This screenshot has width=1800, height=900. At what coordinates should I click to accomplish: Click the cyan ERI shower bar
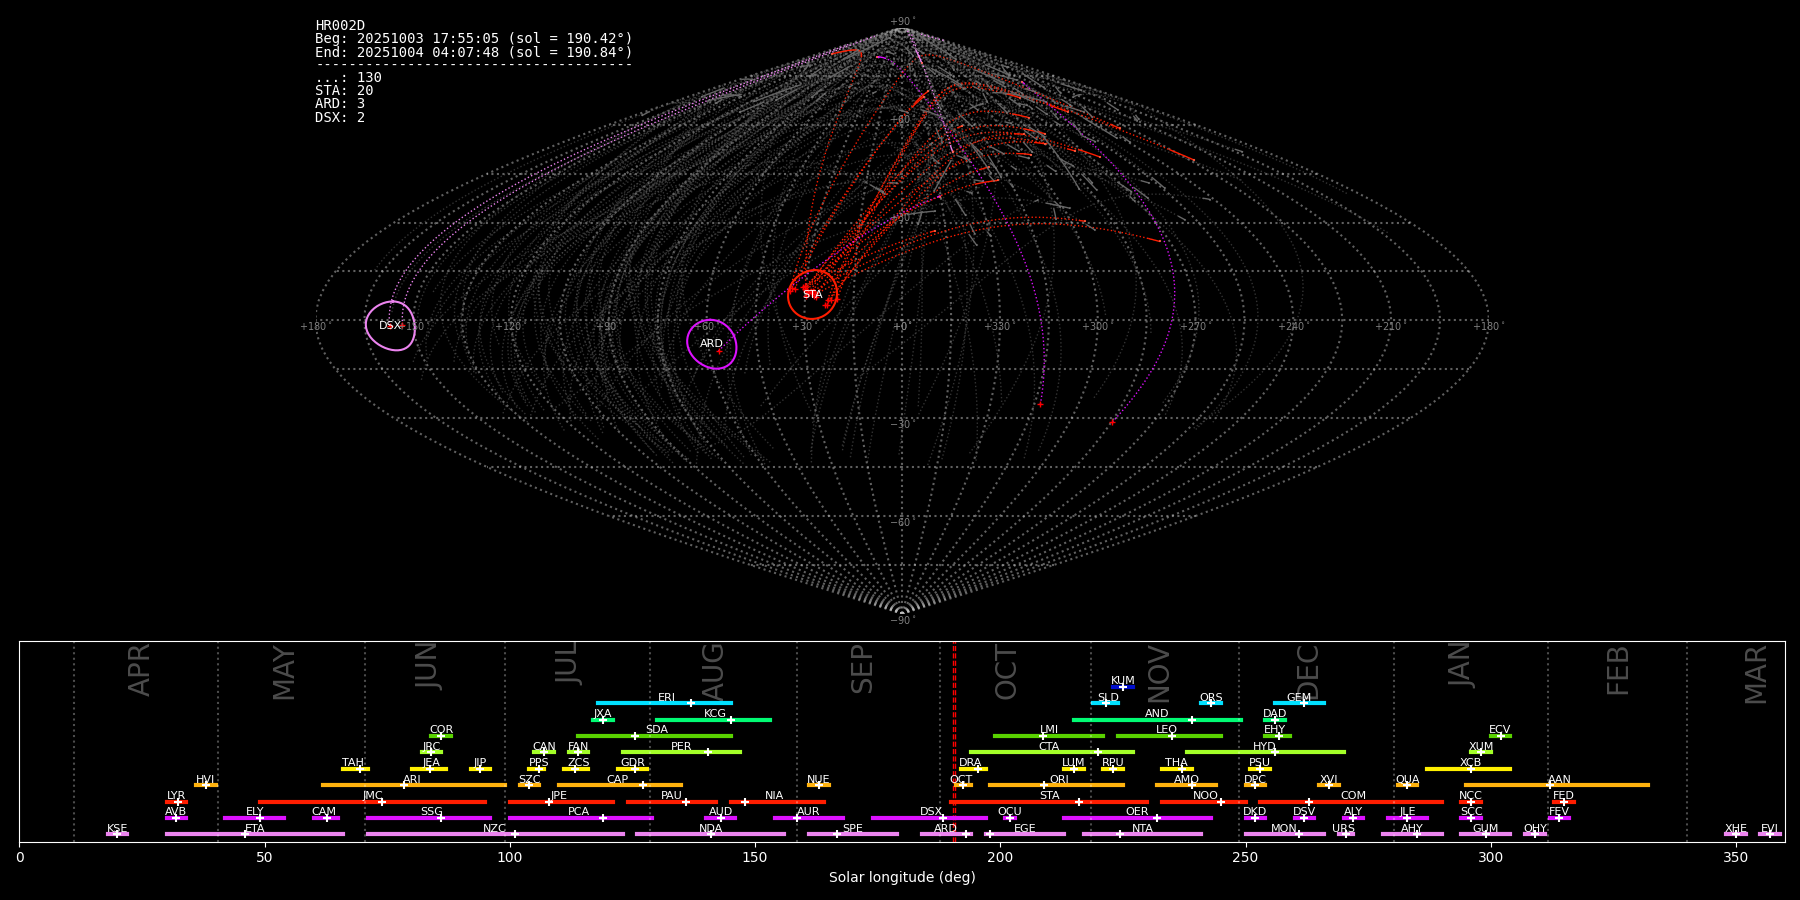pos(664,703)
